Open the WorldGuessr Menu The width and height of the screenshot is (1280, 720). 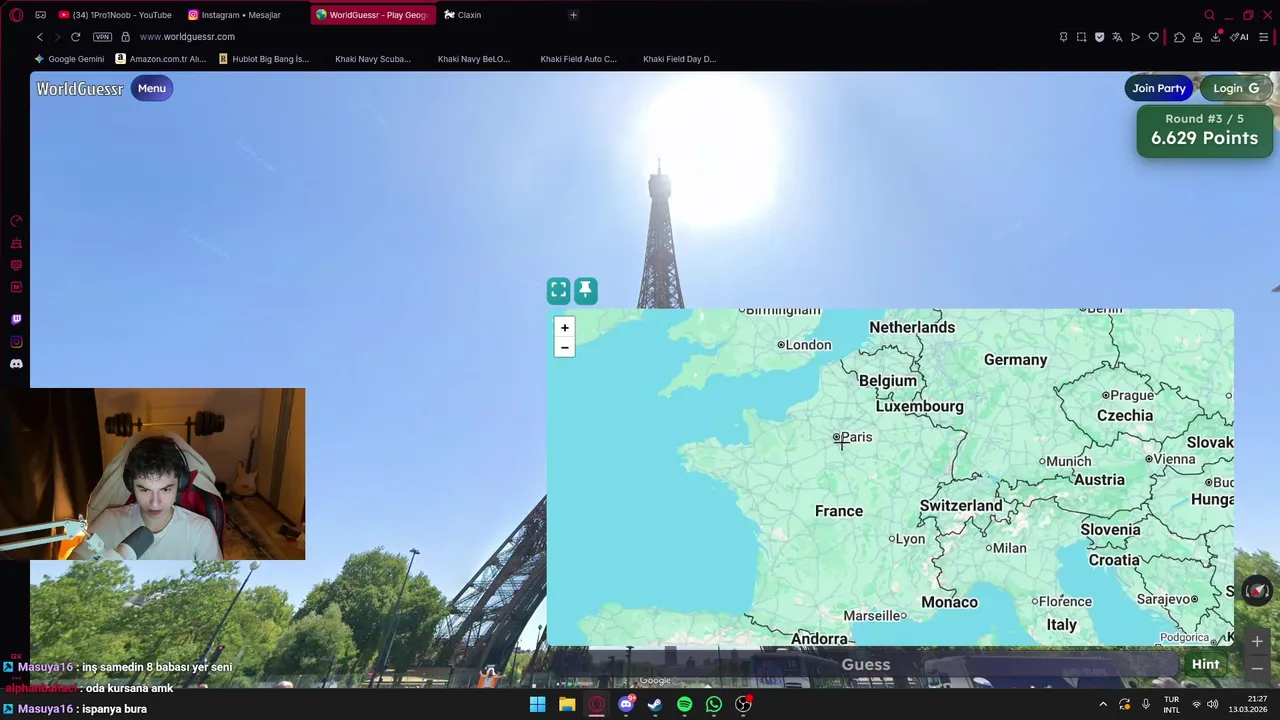[x=152, y=88]
